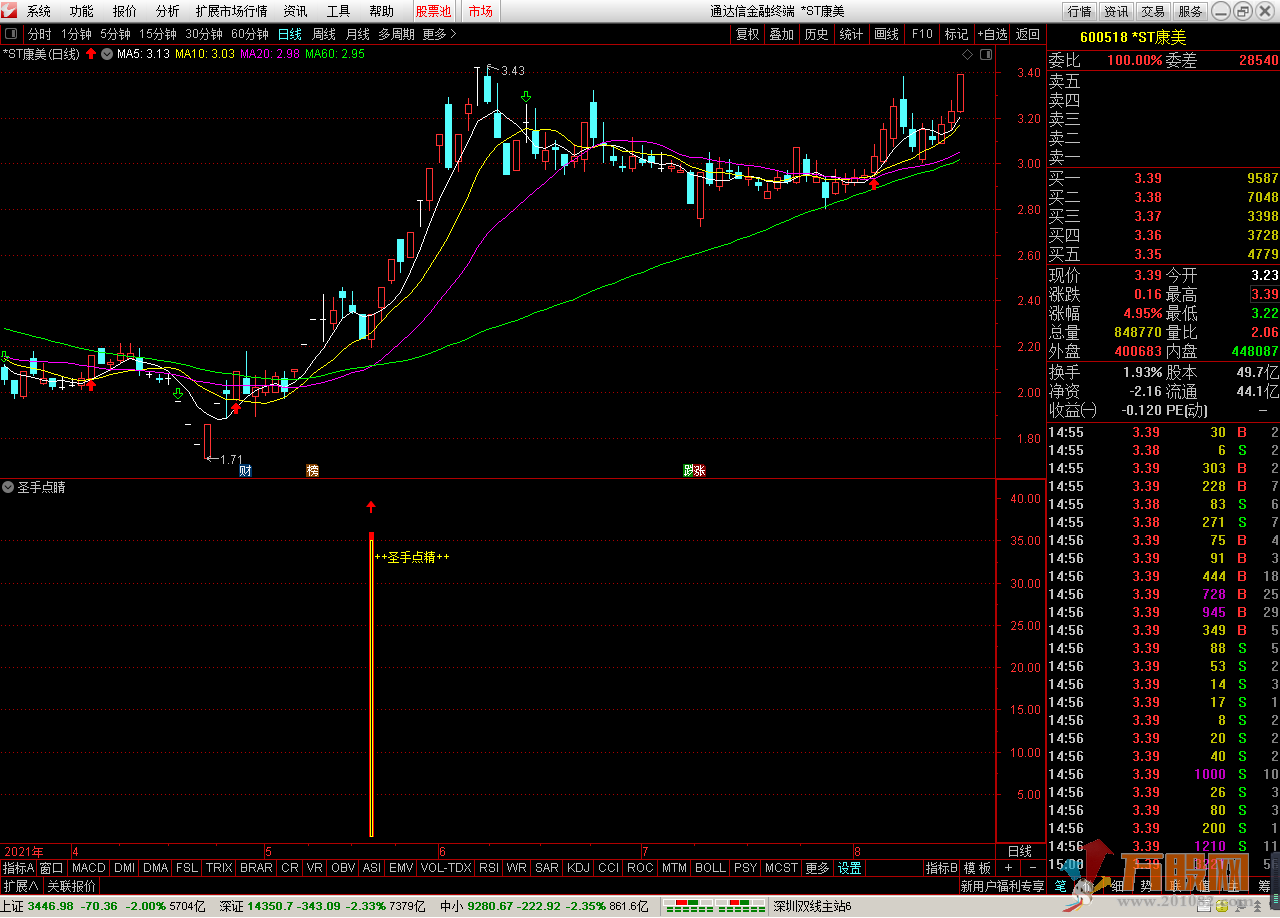Open the 股票池 tab
Image resolution: width=1280 pixels, height=918 pixels.
point(434,11)
